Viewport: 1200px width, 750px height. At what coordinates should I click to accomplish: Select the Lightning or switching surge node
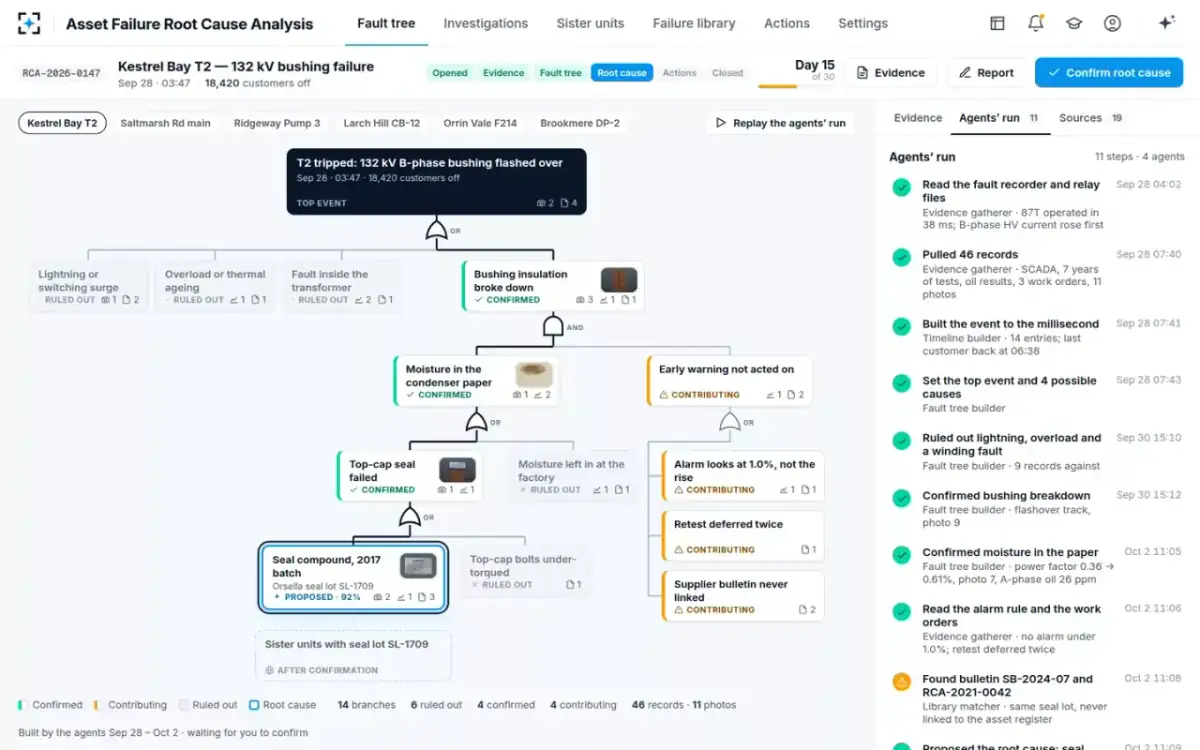coord(87,286)
